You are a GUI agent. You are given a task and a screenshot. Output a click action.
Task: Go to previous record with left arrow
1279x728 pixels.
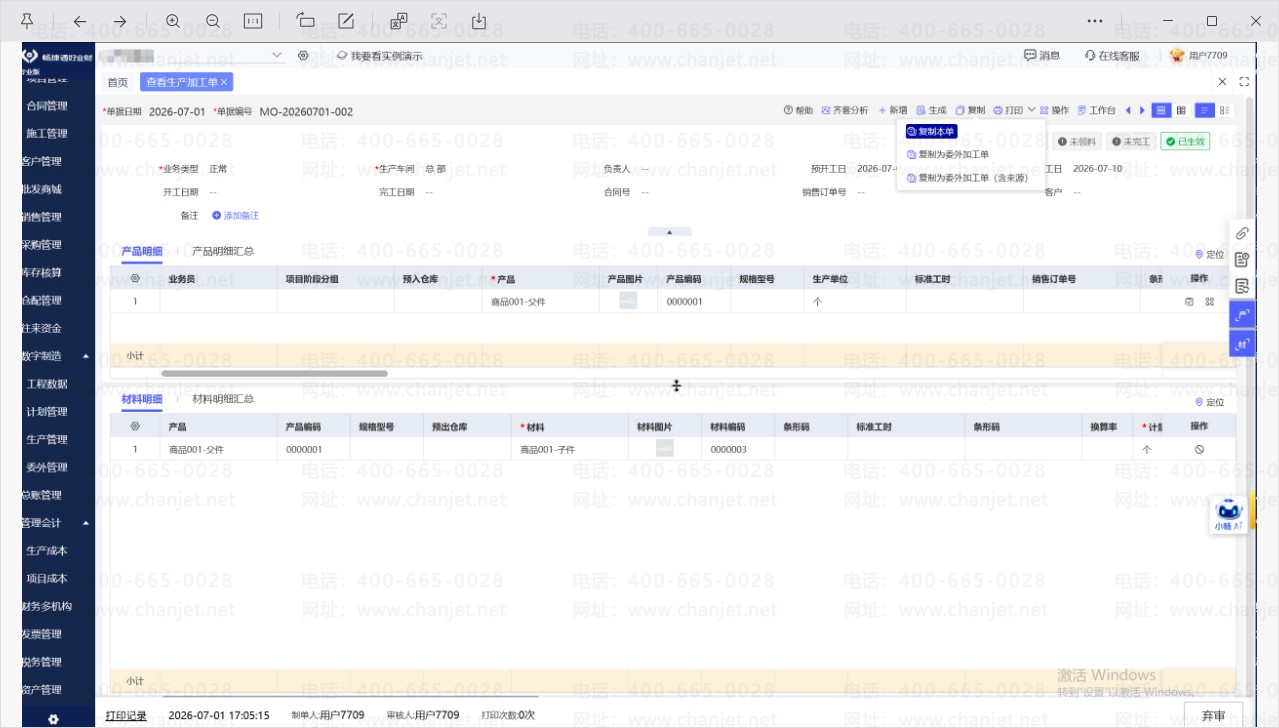coord(1128,110)
